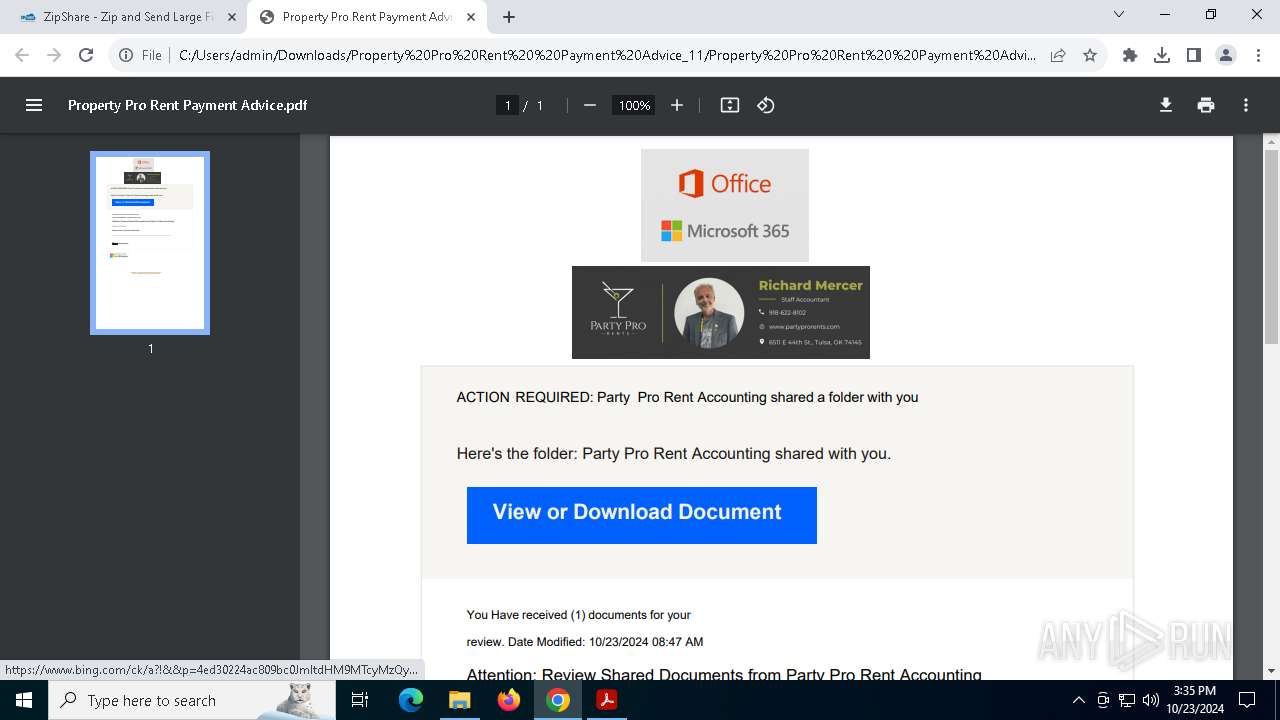1280x720 pixels.
Task: Go forward in browser history
Action: pyautogui.click(x=54, y=55)
